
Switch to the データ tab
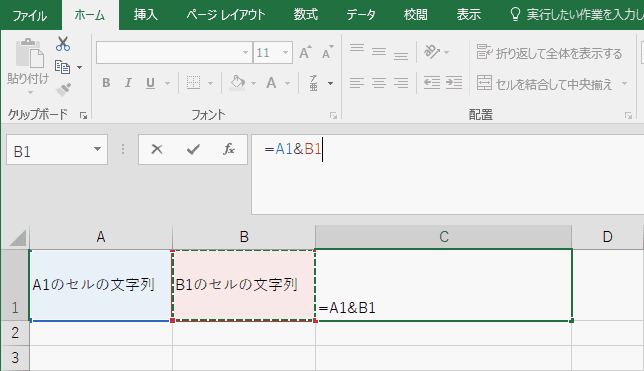[x=361, y=15]
